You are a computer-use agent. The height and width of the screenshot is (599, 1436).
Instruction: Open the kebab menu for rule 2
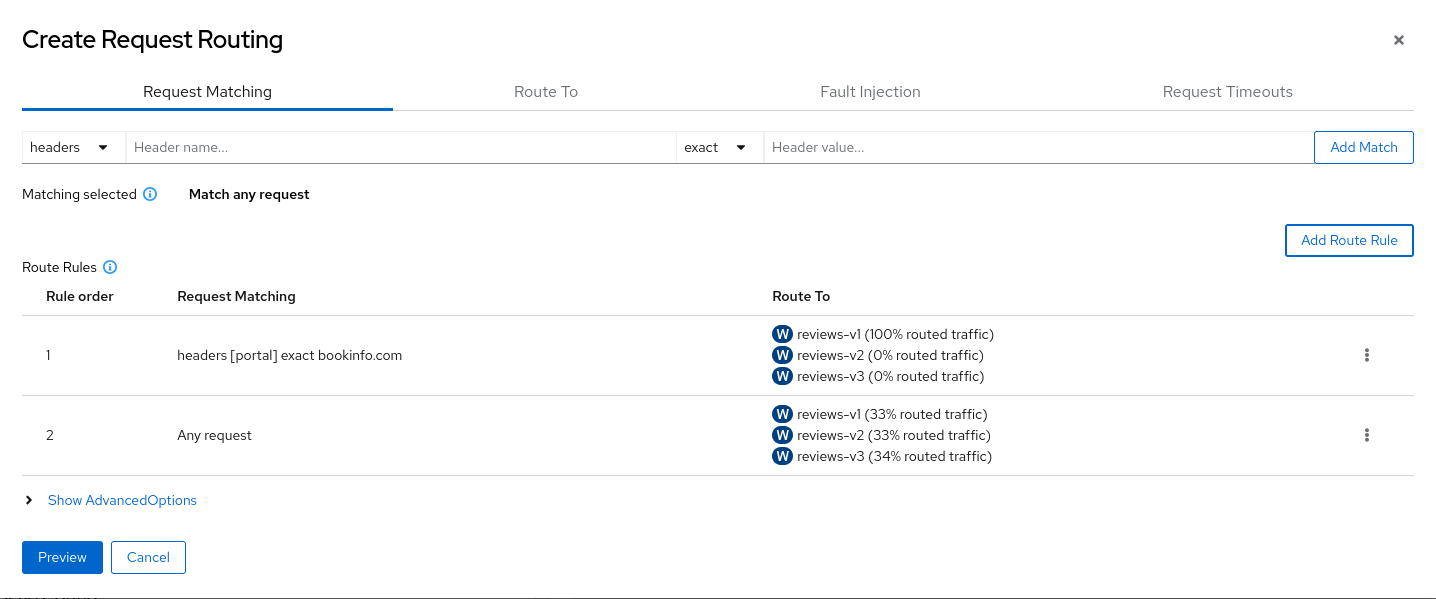coord(1367,435)
